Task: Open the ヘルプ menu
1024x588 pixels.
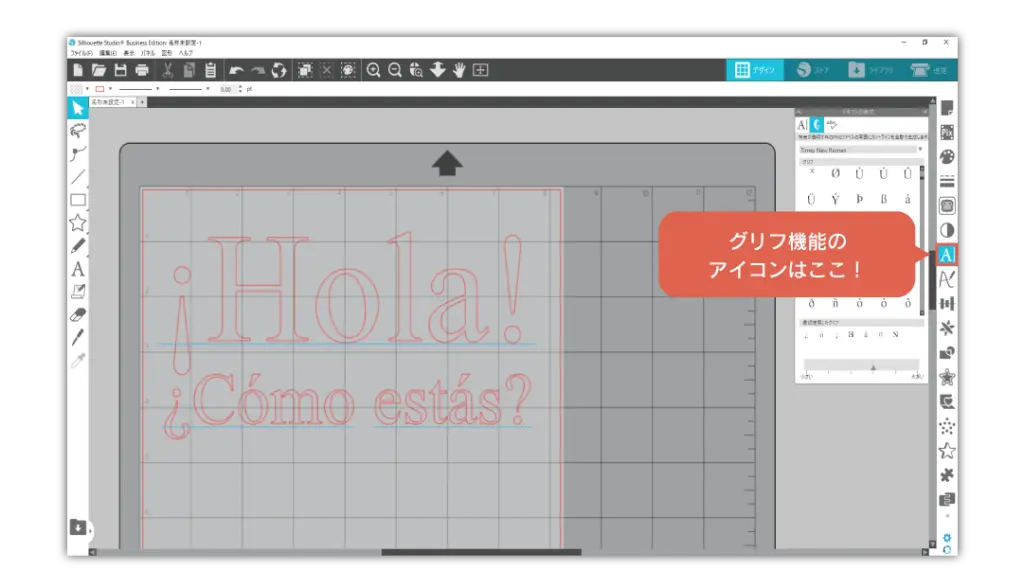Action: click(x=186, y=52)
